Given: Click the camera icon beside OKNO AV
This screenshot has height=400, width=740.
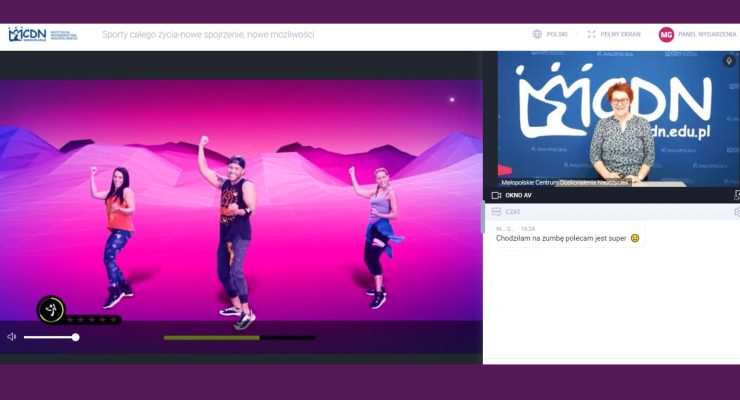Looking at the screenshot, I should pyautogui.click(x=496, y=195).
